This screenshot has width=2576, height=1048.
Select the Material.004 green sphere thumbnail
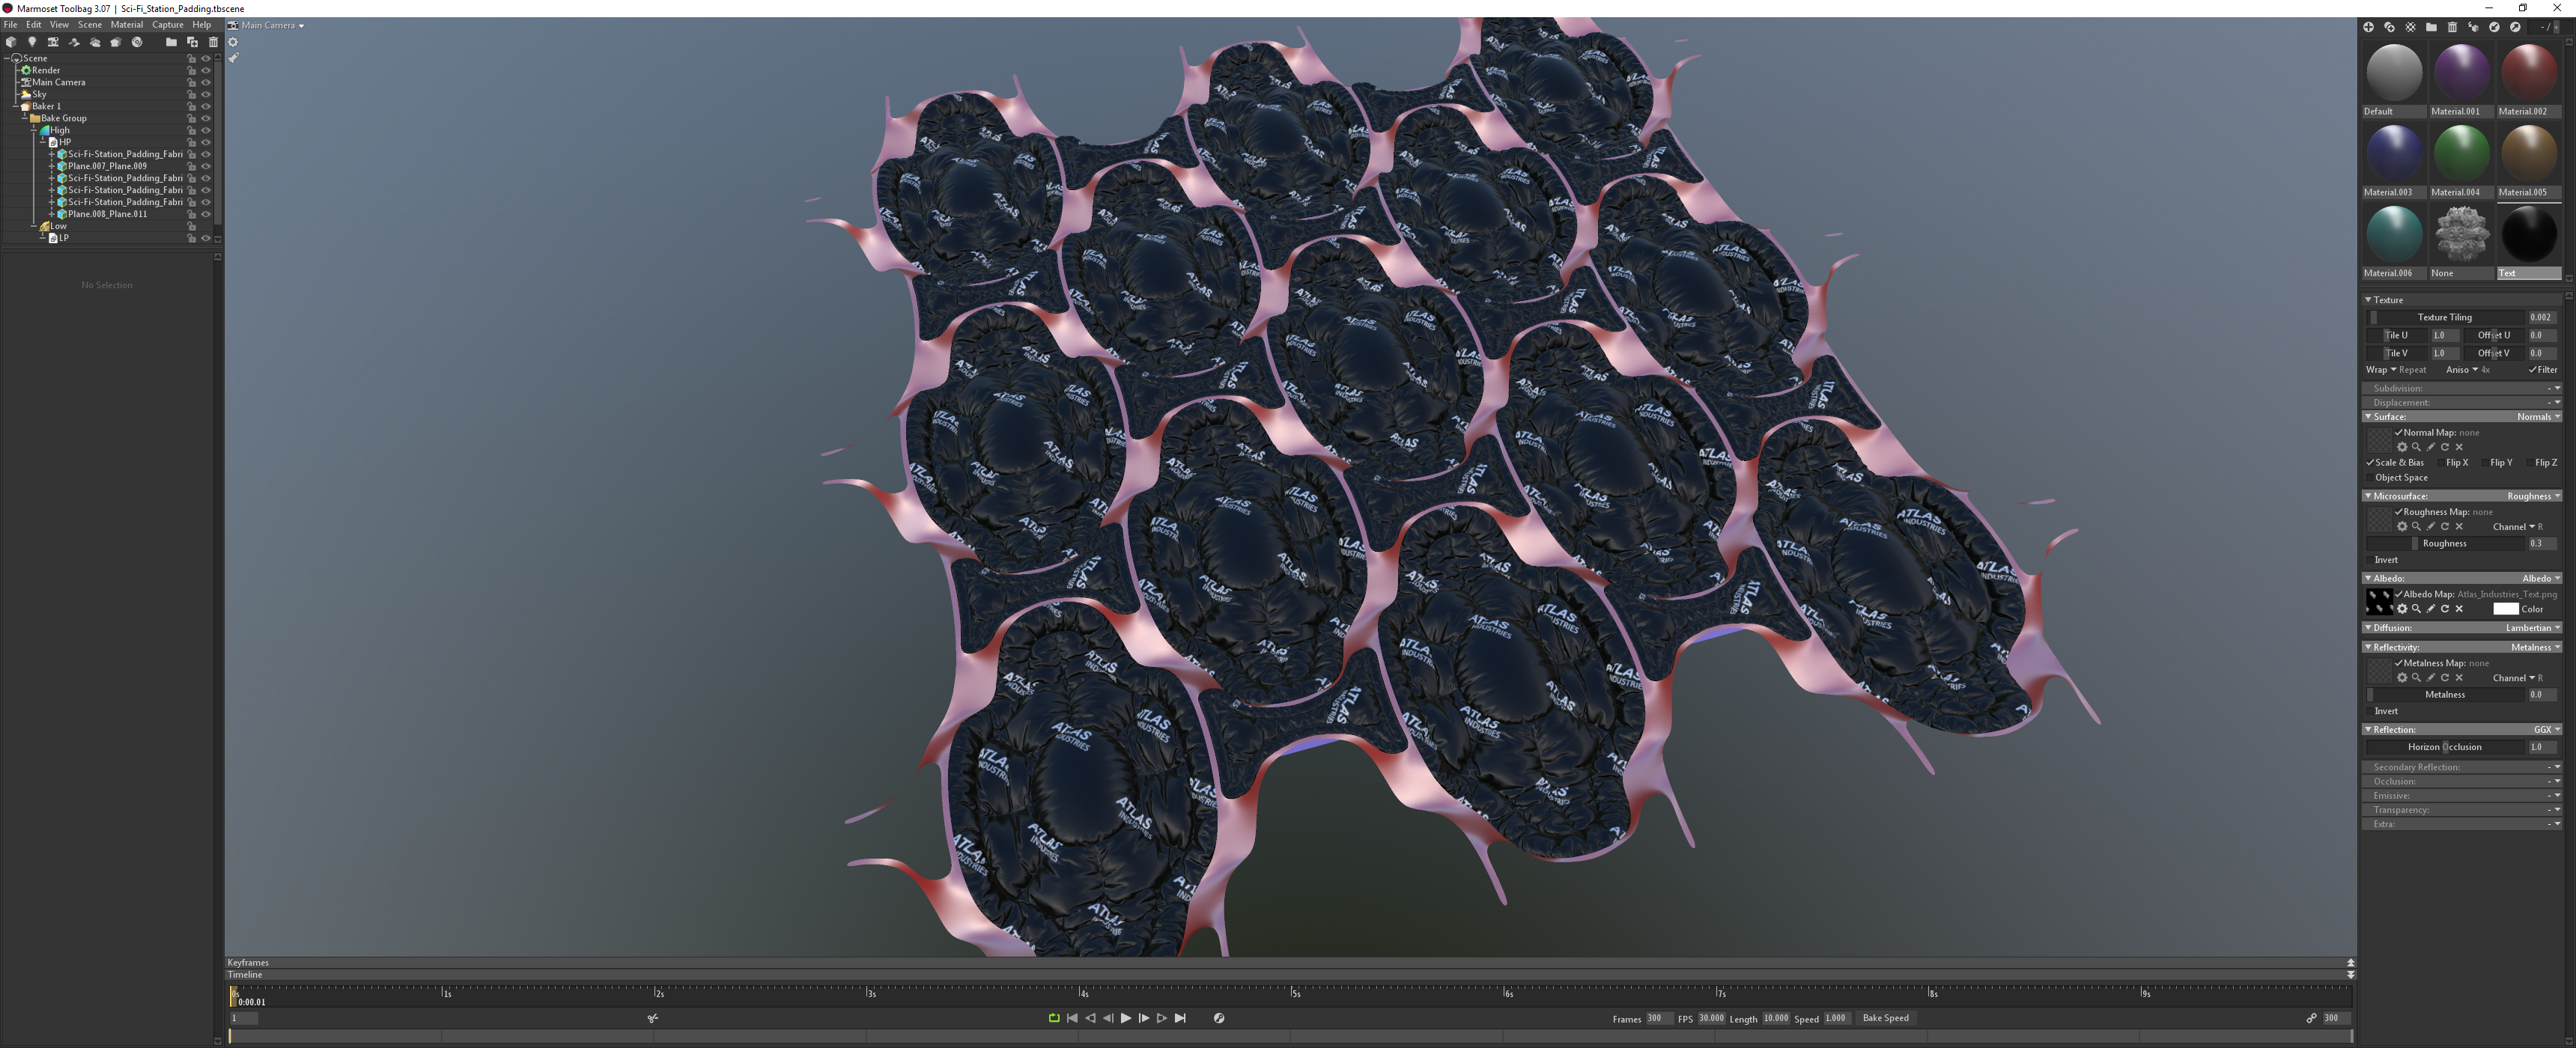[2461, 153]
